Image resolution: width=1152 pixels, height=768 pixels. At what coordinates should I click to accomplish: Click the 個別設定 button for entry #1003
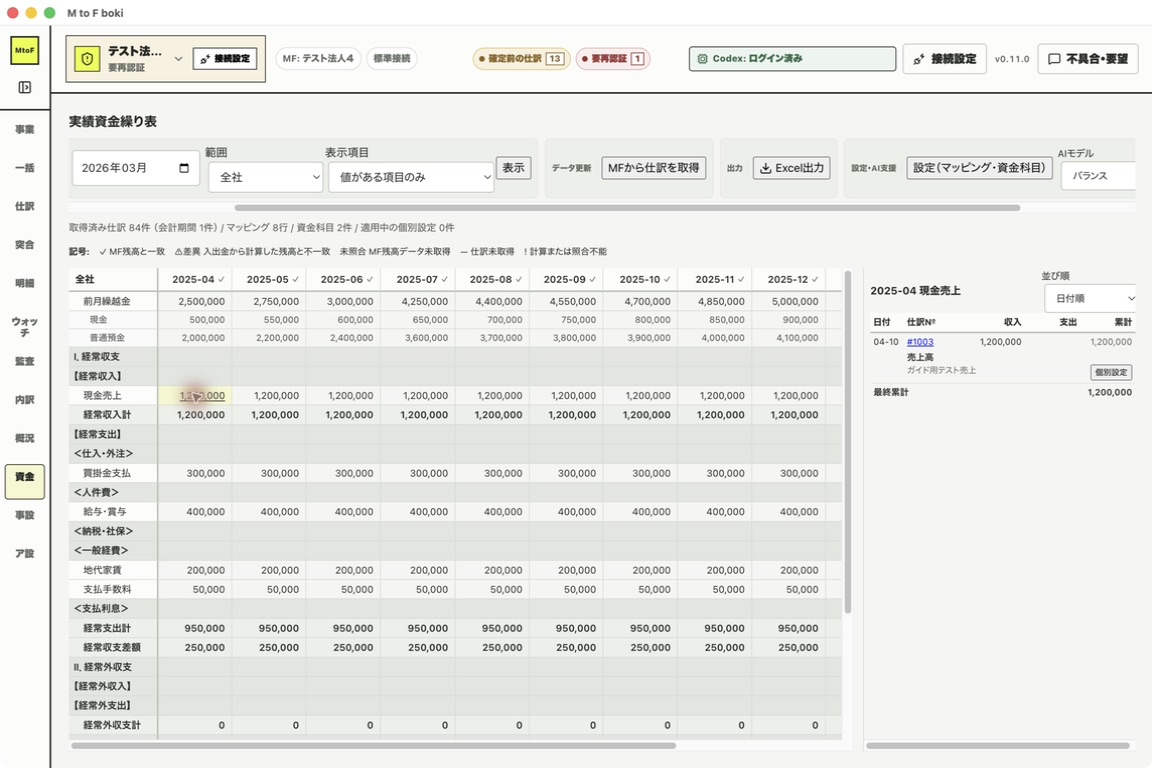[1110, 372]
